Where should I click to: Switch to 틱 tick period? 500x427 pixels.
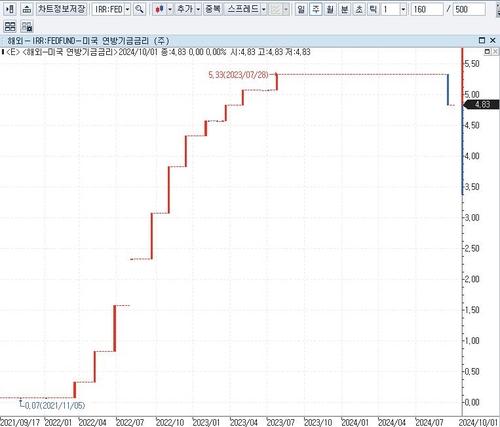point(373,9)
